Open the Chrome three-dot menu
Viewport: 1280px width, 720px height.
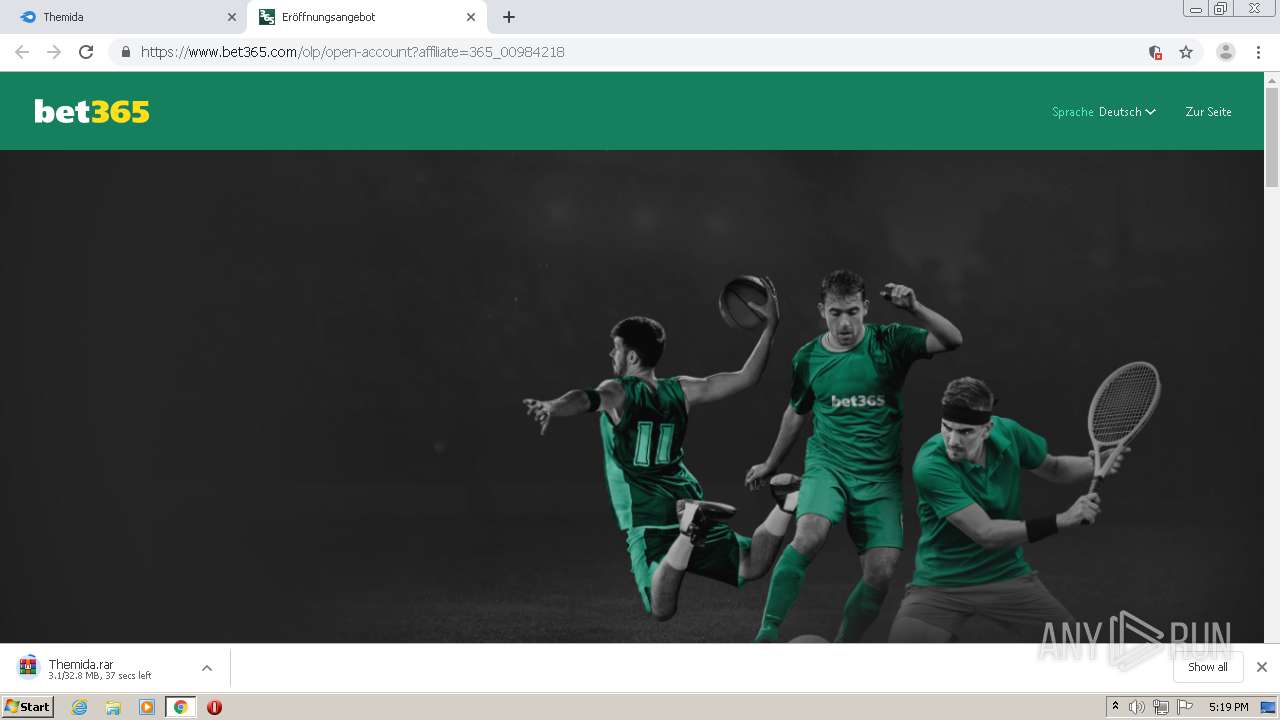(x=1259, y=52)
